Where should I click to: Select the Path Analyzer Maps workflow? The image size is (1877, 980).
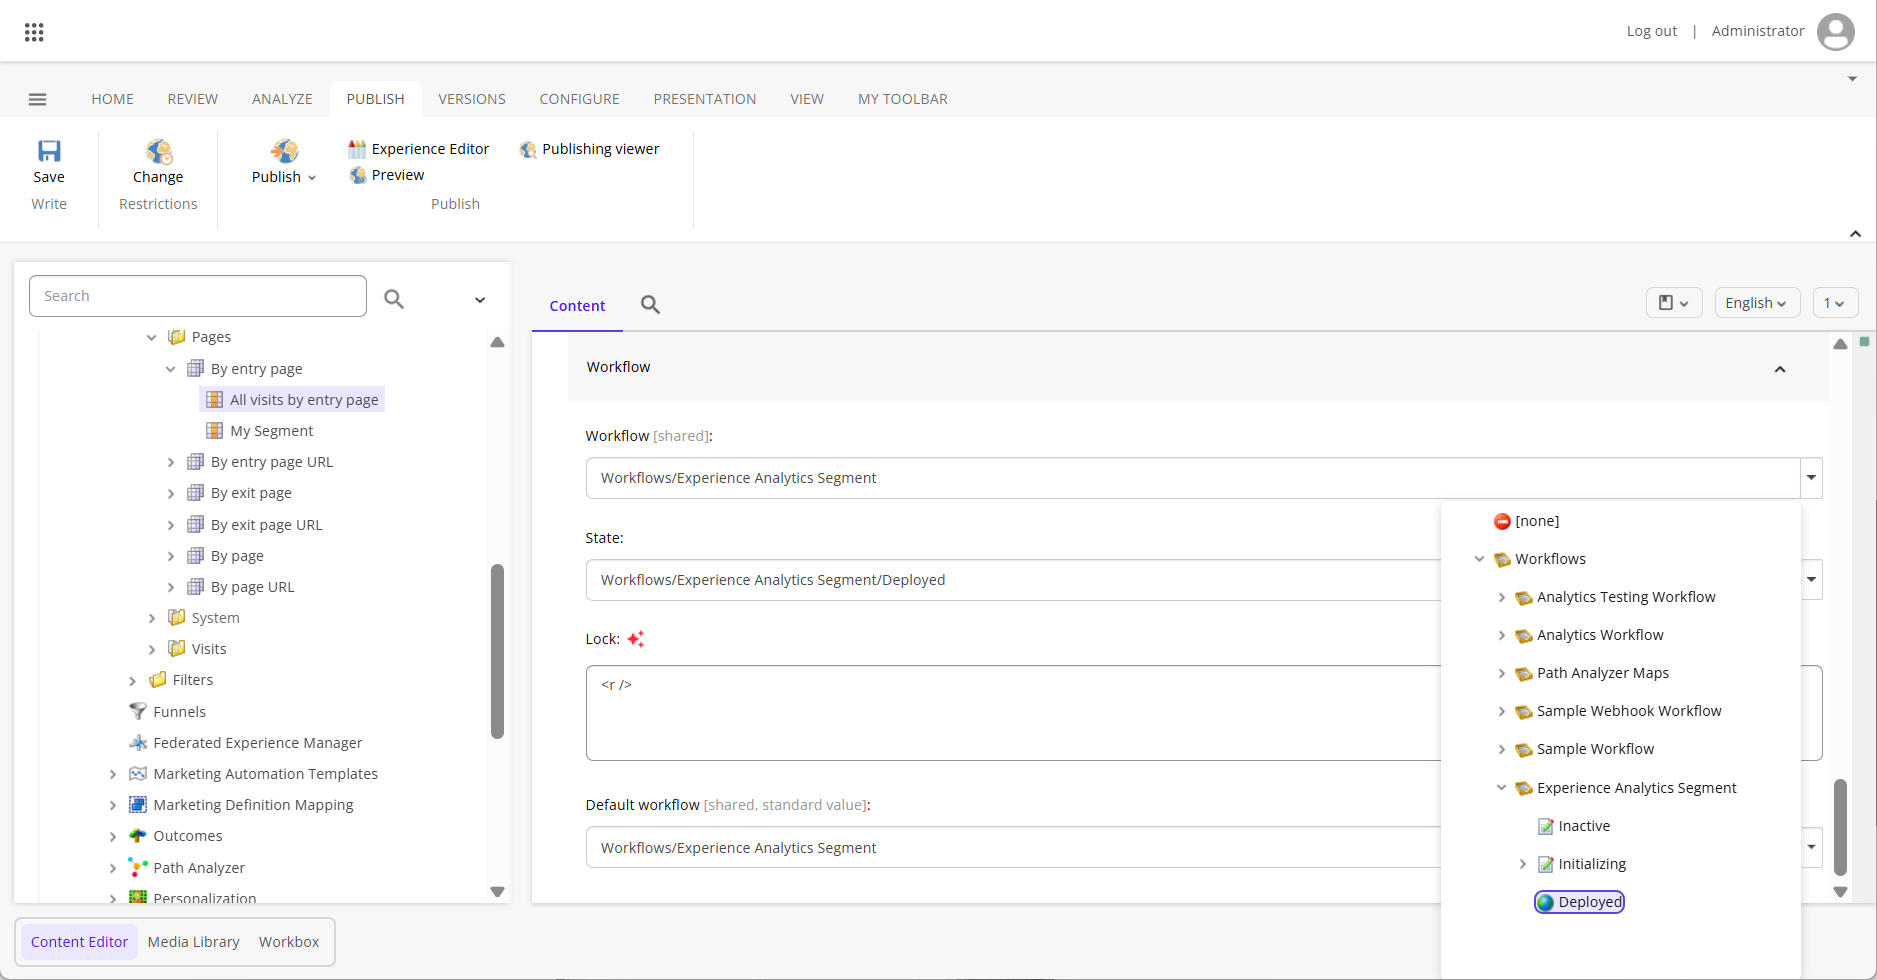click(x=1592, y=673)
